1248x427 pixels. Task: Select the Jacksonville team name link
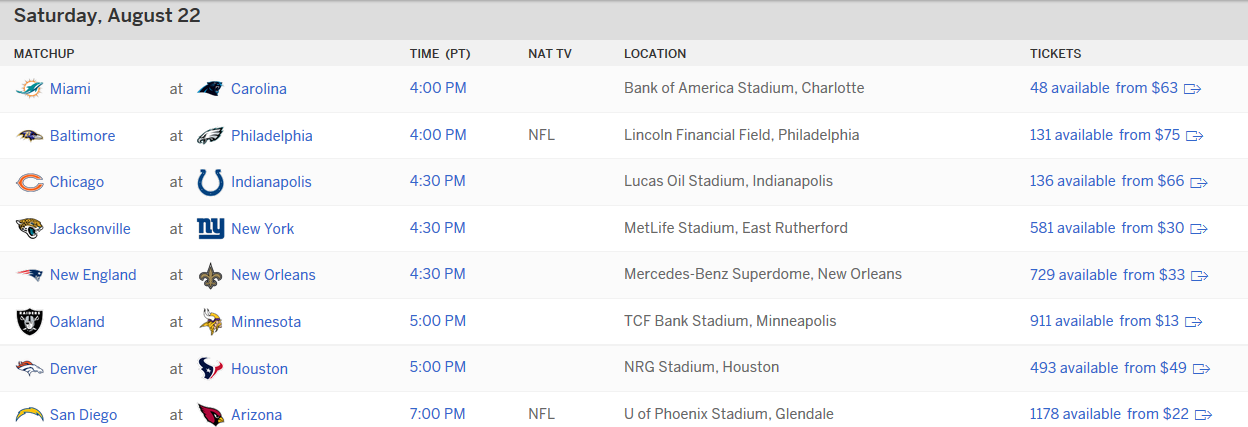click(90, 229)
